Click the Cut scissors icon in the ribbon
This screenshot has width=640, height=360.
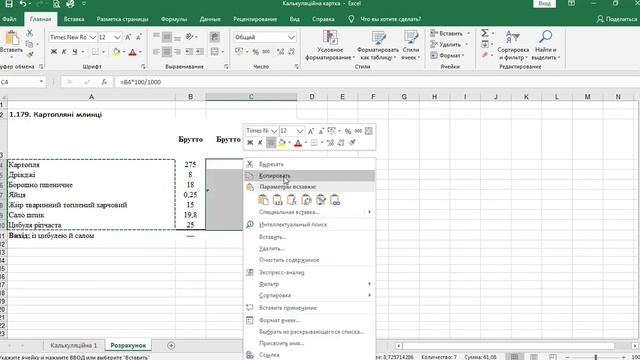pos(29,33)
